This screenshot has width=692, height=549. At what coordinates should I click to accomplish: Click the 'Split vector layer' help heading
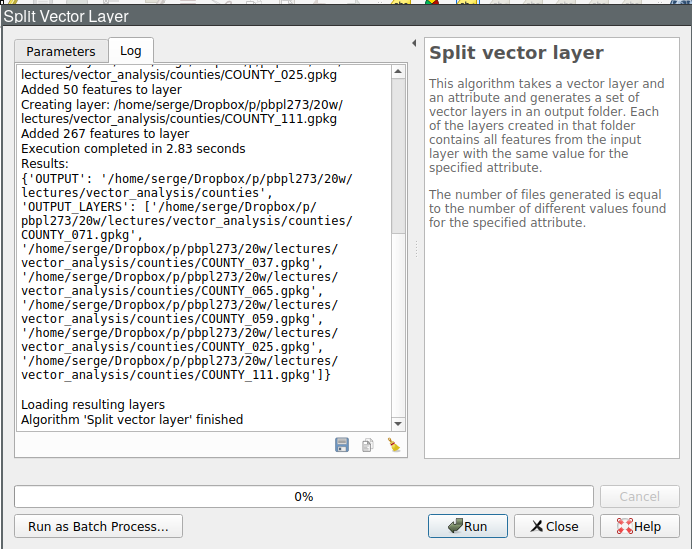click(516, 53)
